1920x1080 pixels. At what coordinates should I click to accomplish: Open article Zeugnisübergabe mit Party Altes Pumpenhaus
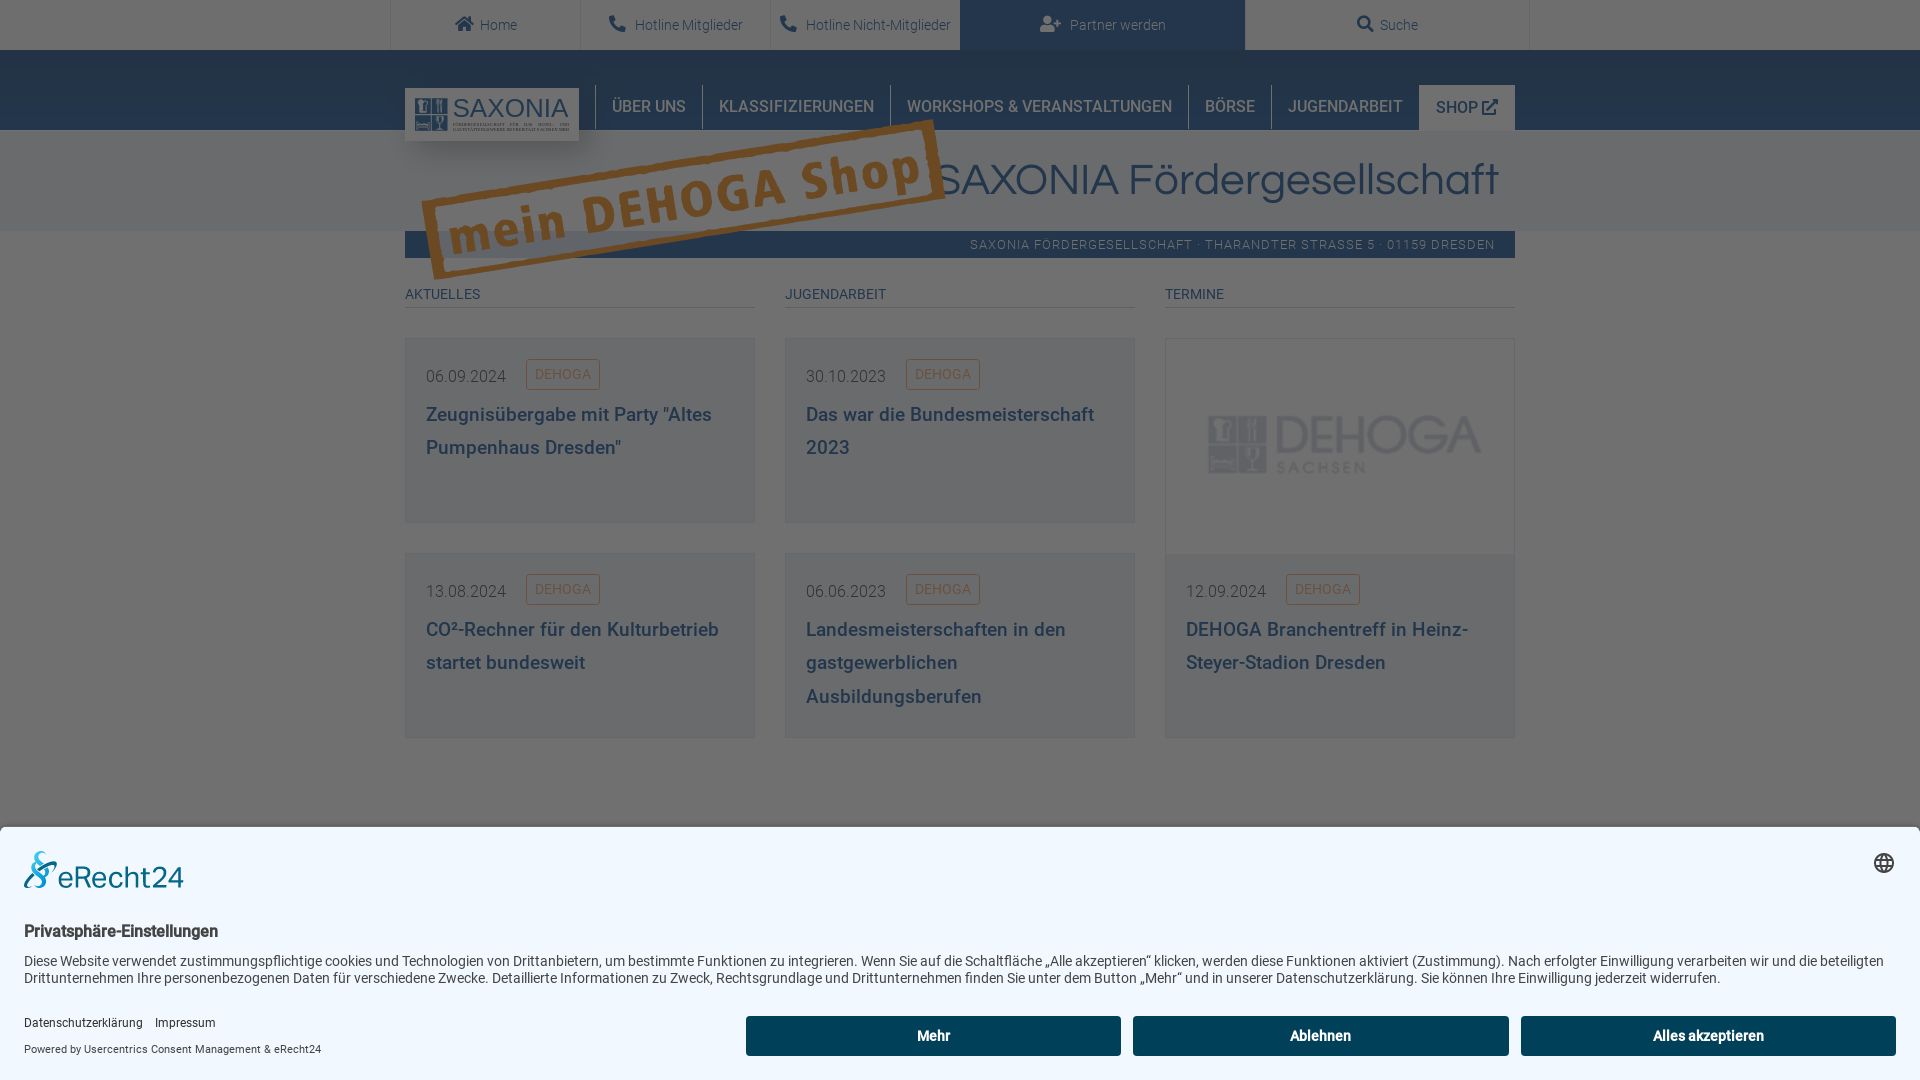click(569, 431)
